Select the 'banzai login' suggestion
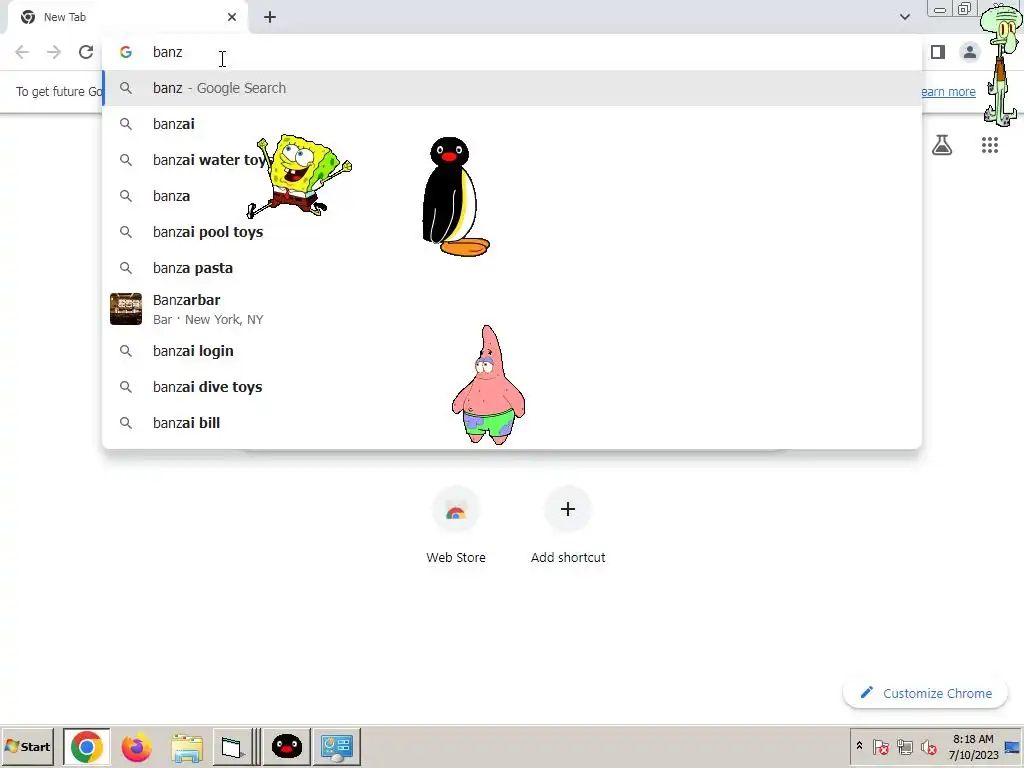Image resolution: width=1024 pixels, height=768 pixels. [x=512, y=351]
